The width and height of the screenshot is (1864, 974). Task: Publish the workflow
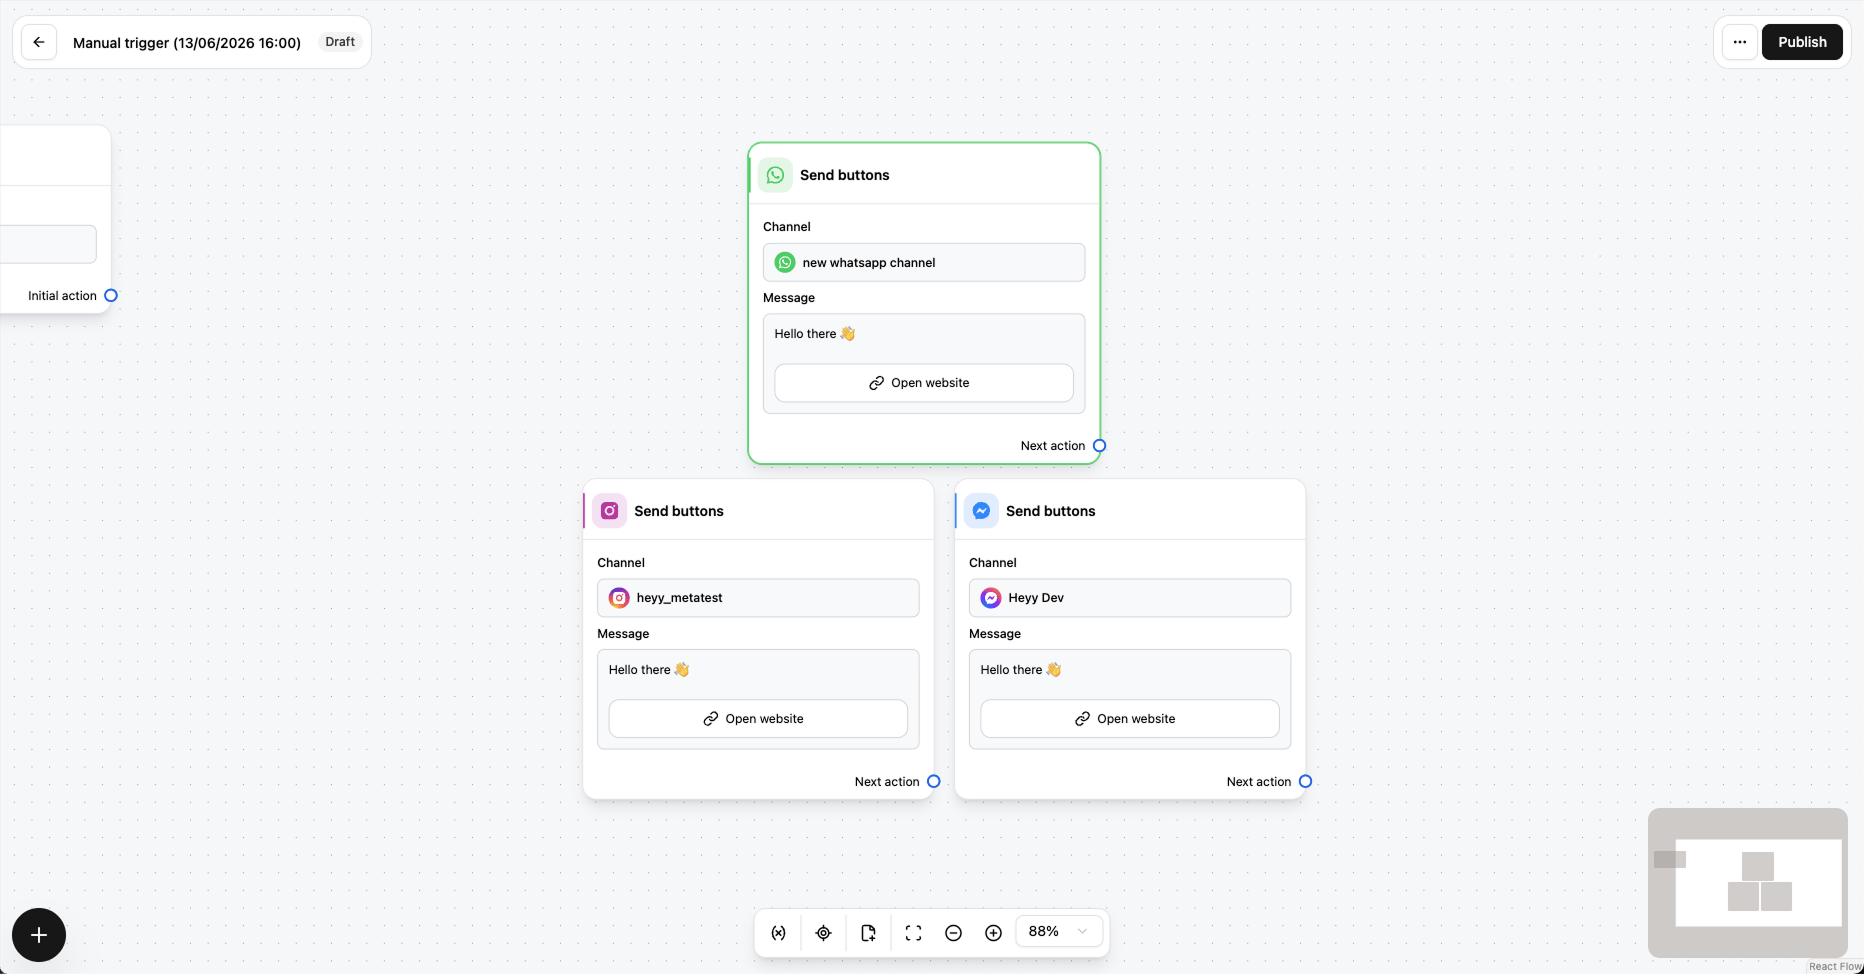pyautogui.click(x=1802, y=42)
